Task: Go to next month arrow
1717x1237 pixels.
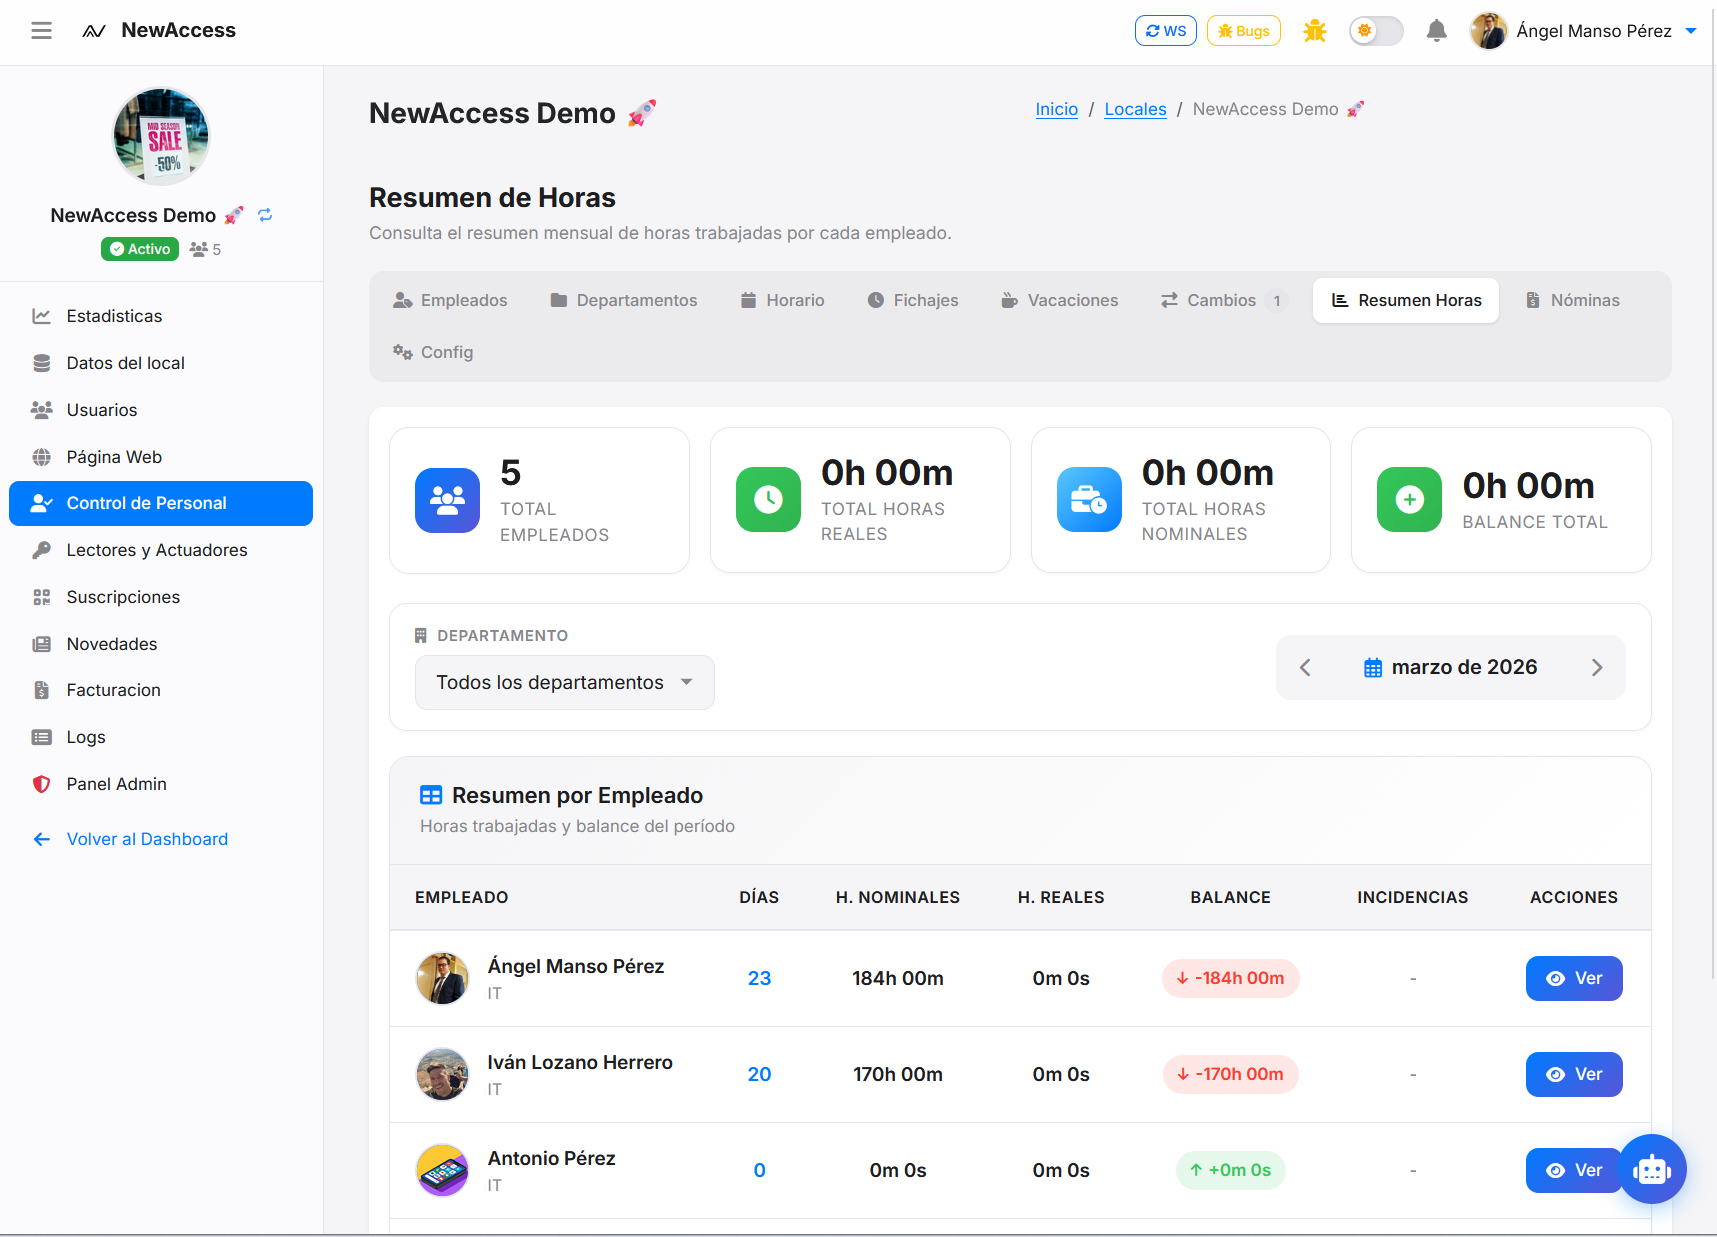Action: pyautogui.click(x=1597, y=668)
